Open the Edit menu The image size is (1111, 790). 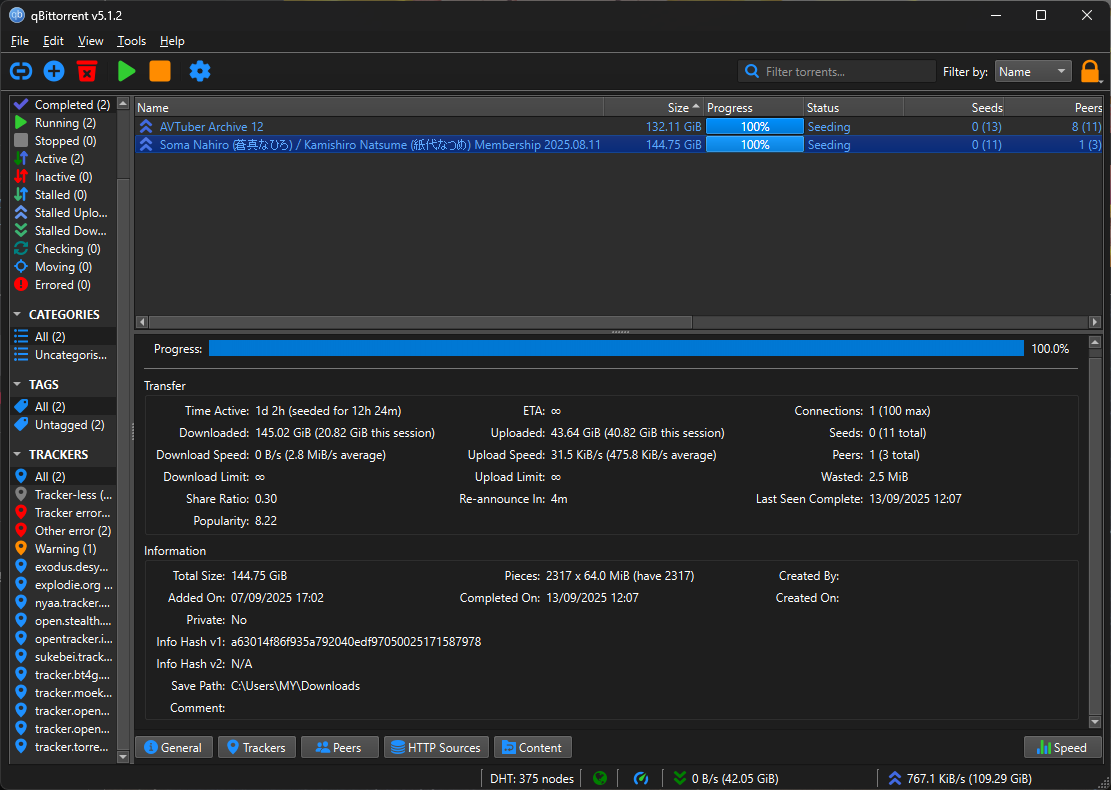pos(53,41)
